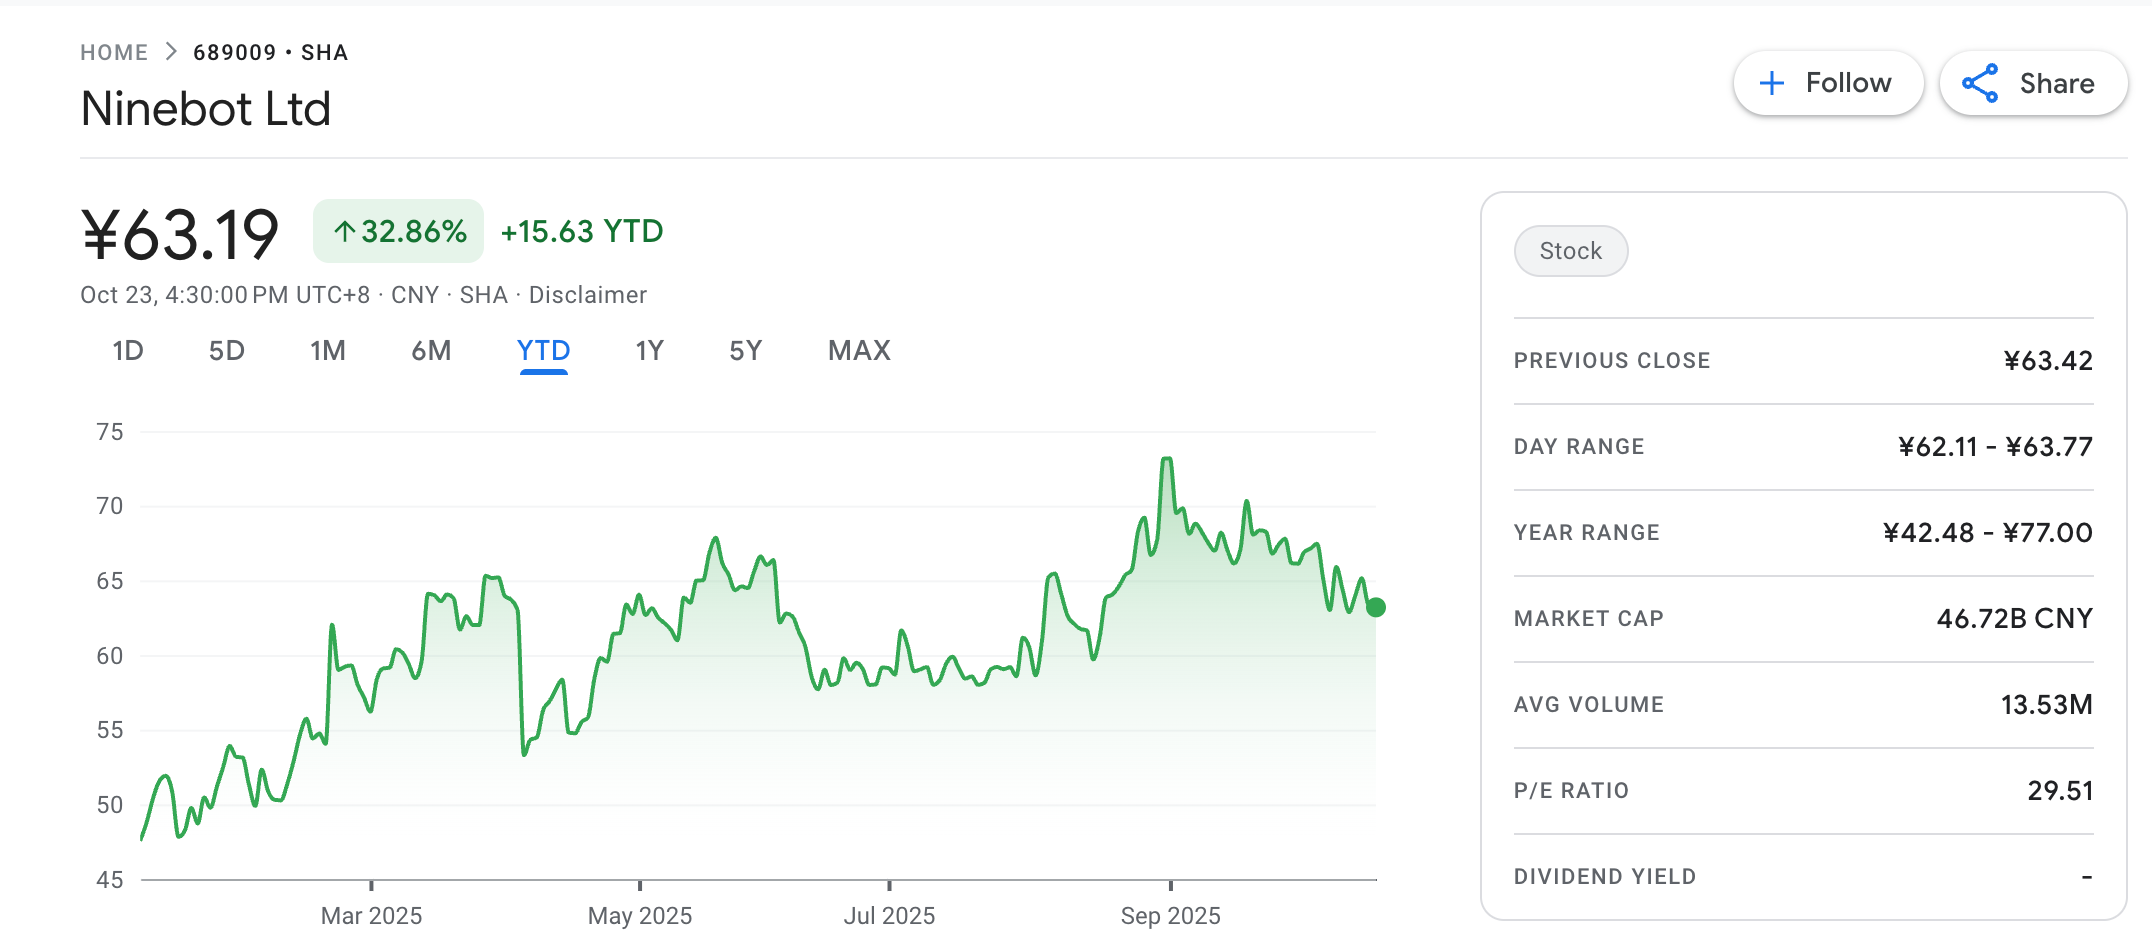Click the 45 y-axis label
This screenshot has width=2152, height=948.
110,880
